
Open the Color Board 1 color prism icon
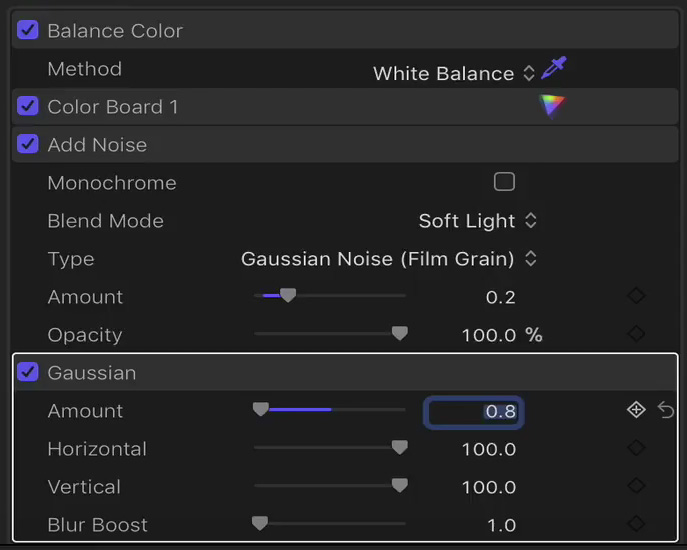click(552, 106)
